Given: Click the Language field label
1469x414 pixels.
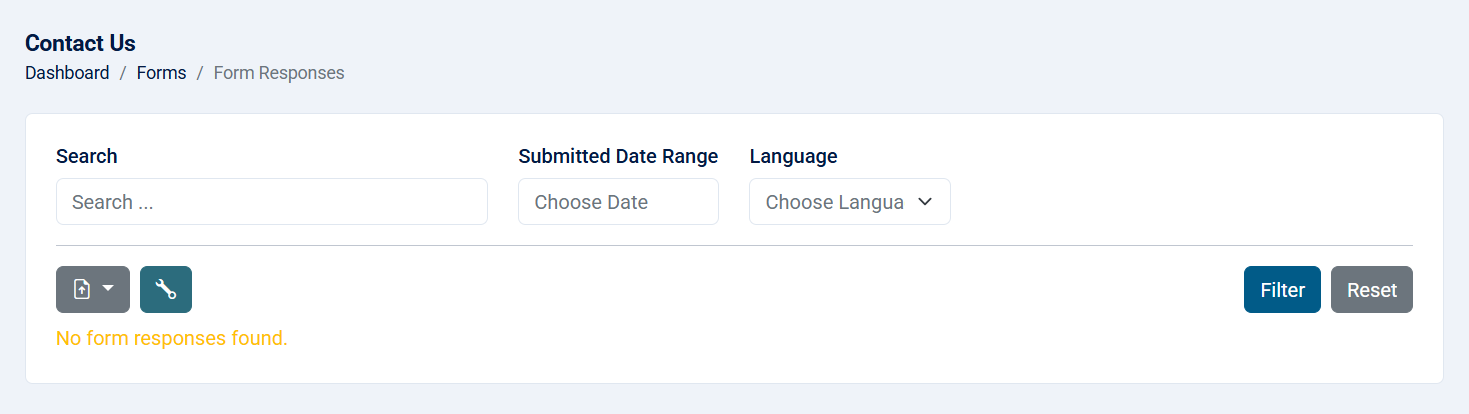Looking at the screenshot, I should pos(794,156).
